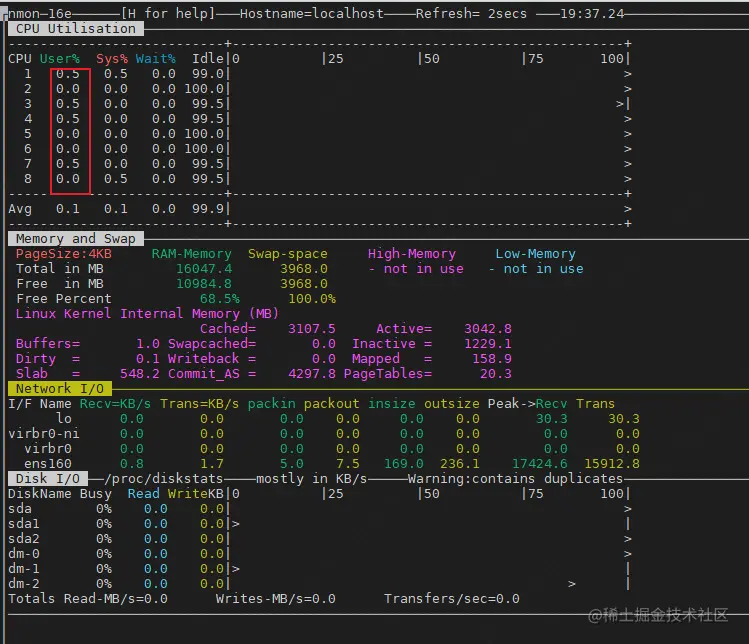Click the 'H for help' hint
This screenshot has height=644, width=749.
pyautogui.click(x=168, y=13)
